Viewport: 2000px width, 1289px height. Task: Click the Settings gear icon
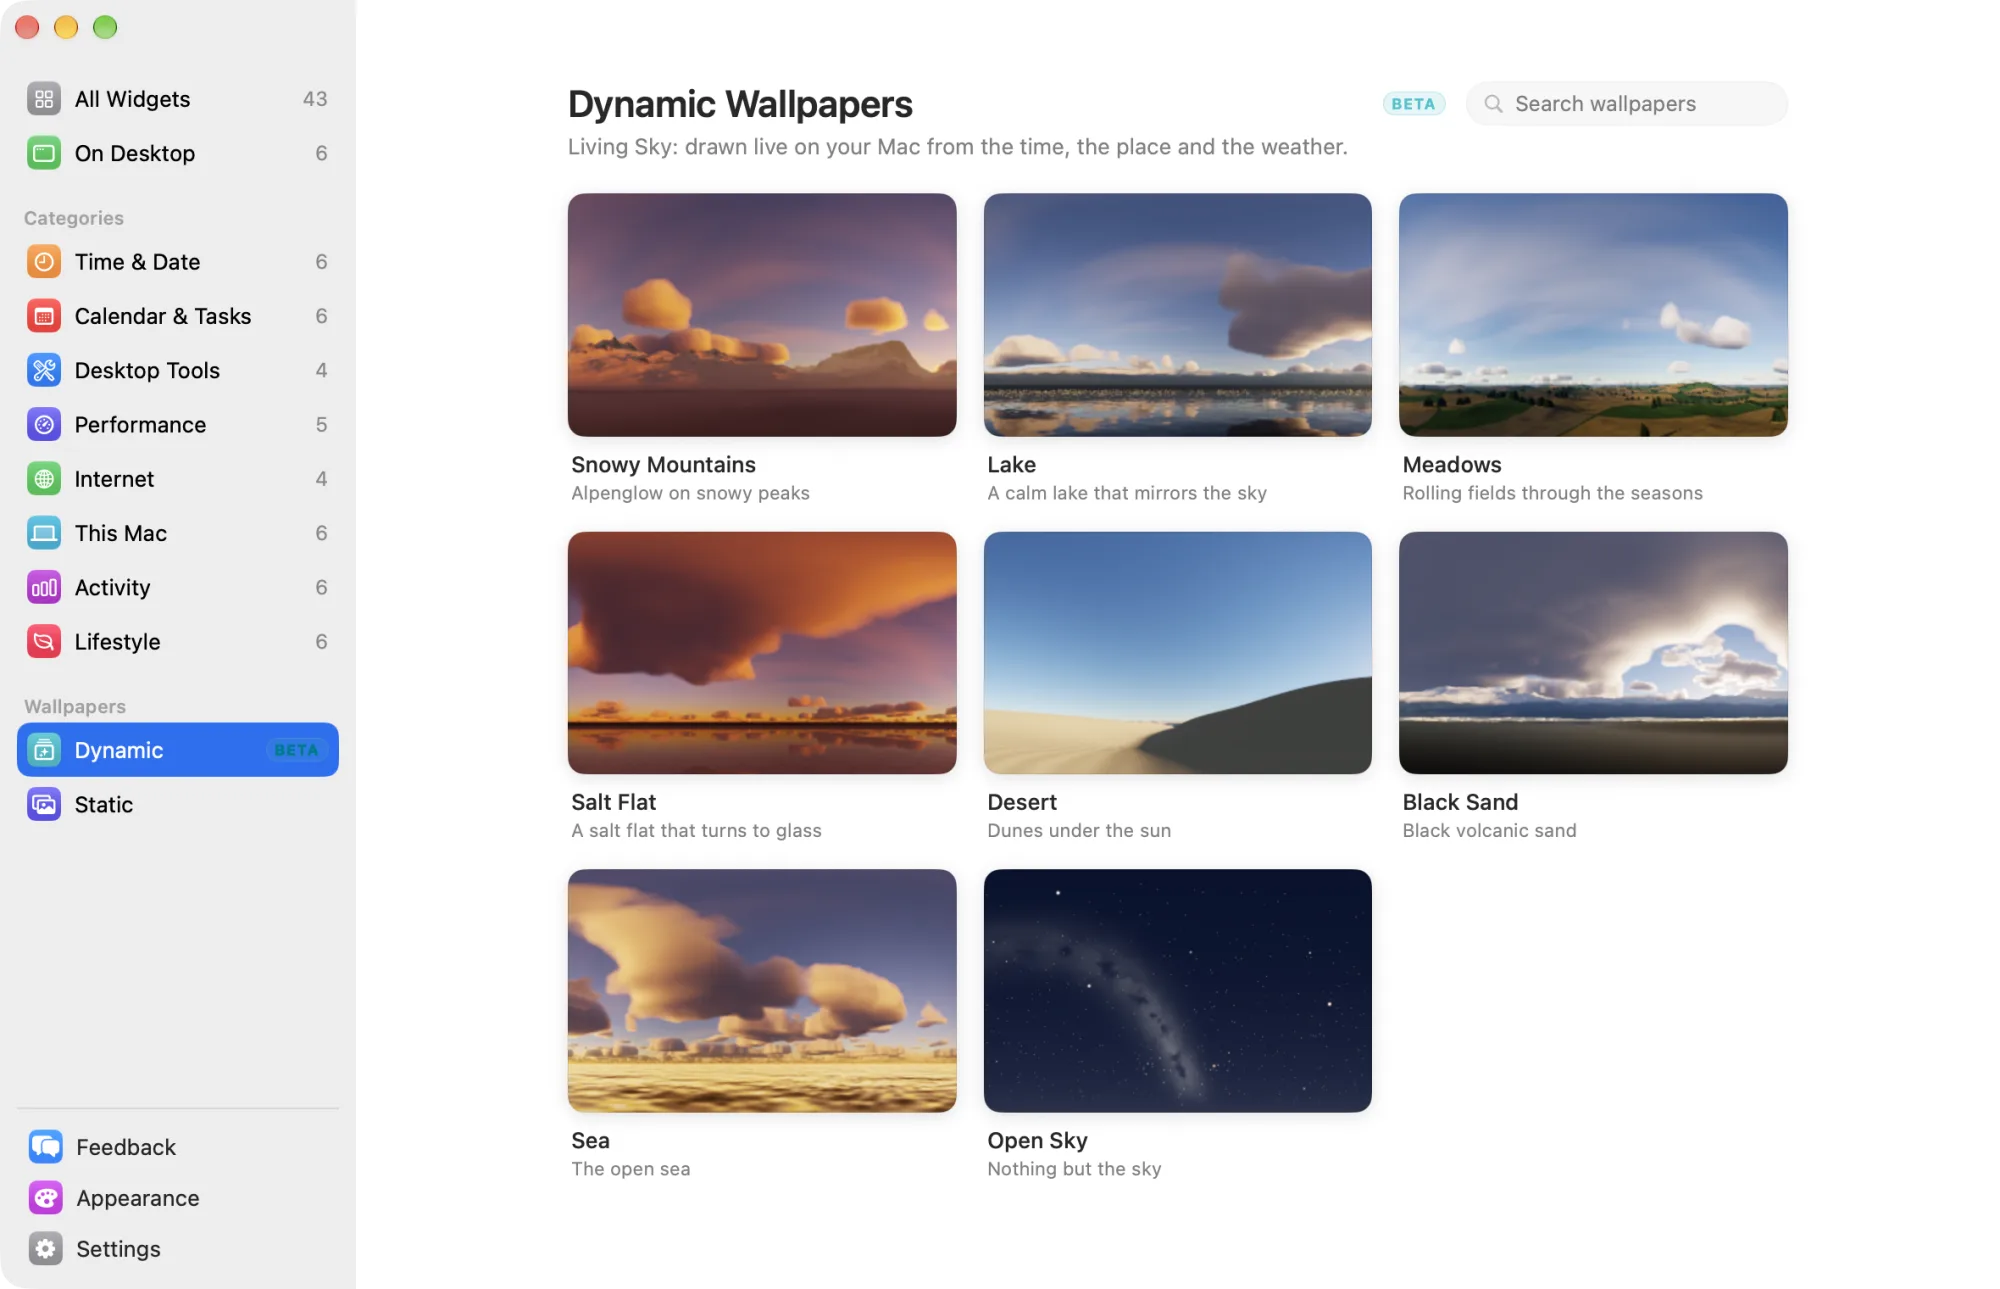(x=45, y=1249)
